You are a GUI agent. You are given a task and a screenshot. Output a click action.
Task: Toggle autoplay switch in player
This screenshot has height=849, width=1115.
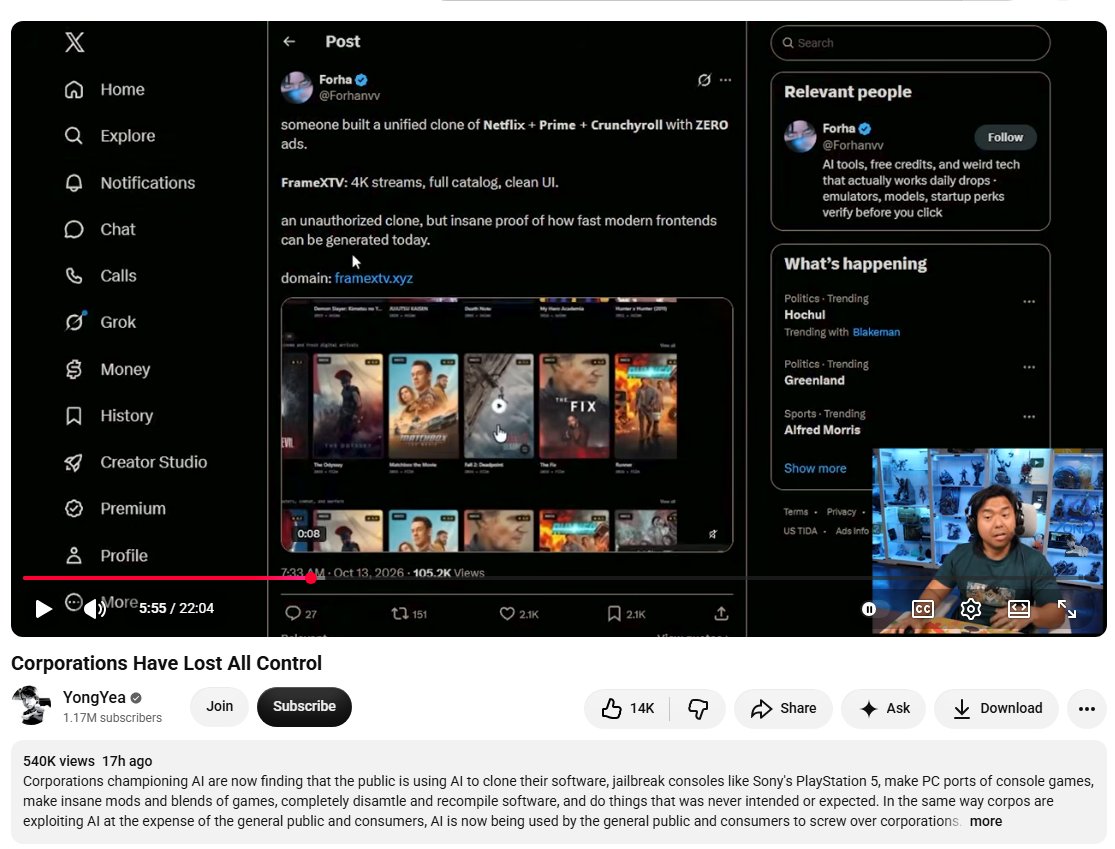click(x=869, y=609)
